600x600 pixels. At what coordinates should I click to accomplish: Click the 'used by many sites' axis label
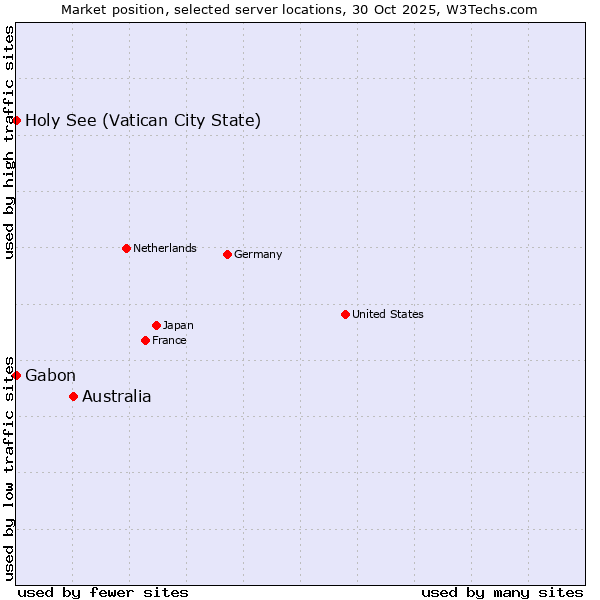502,592
